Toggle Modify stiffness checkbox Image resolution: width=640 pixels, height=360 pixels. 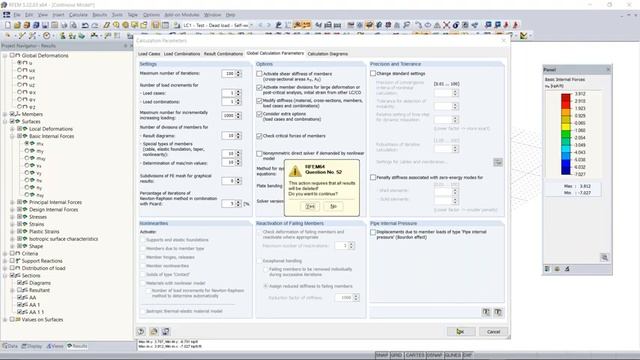(x=259, y=101)
